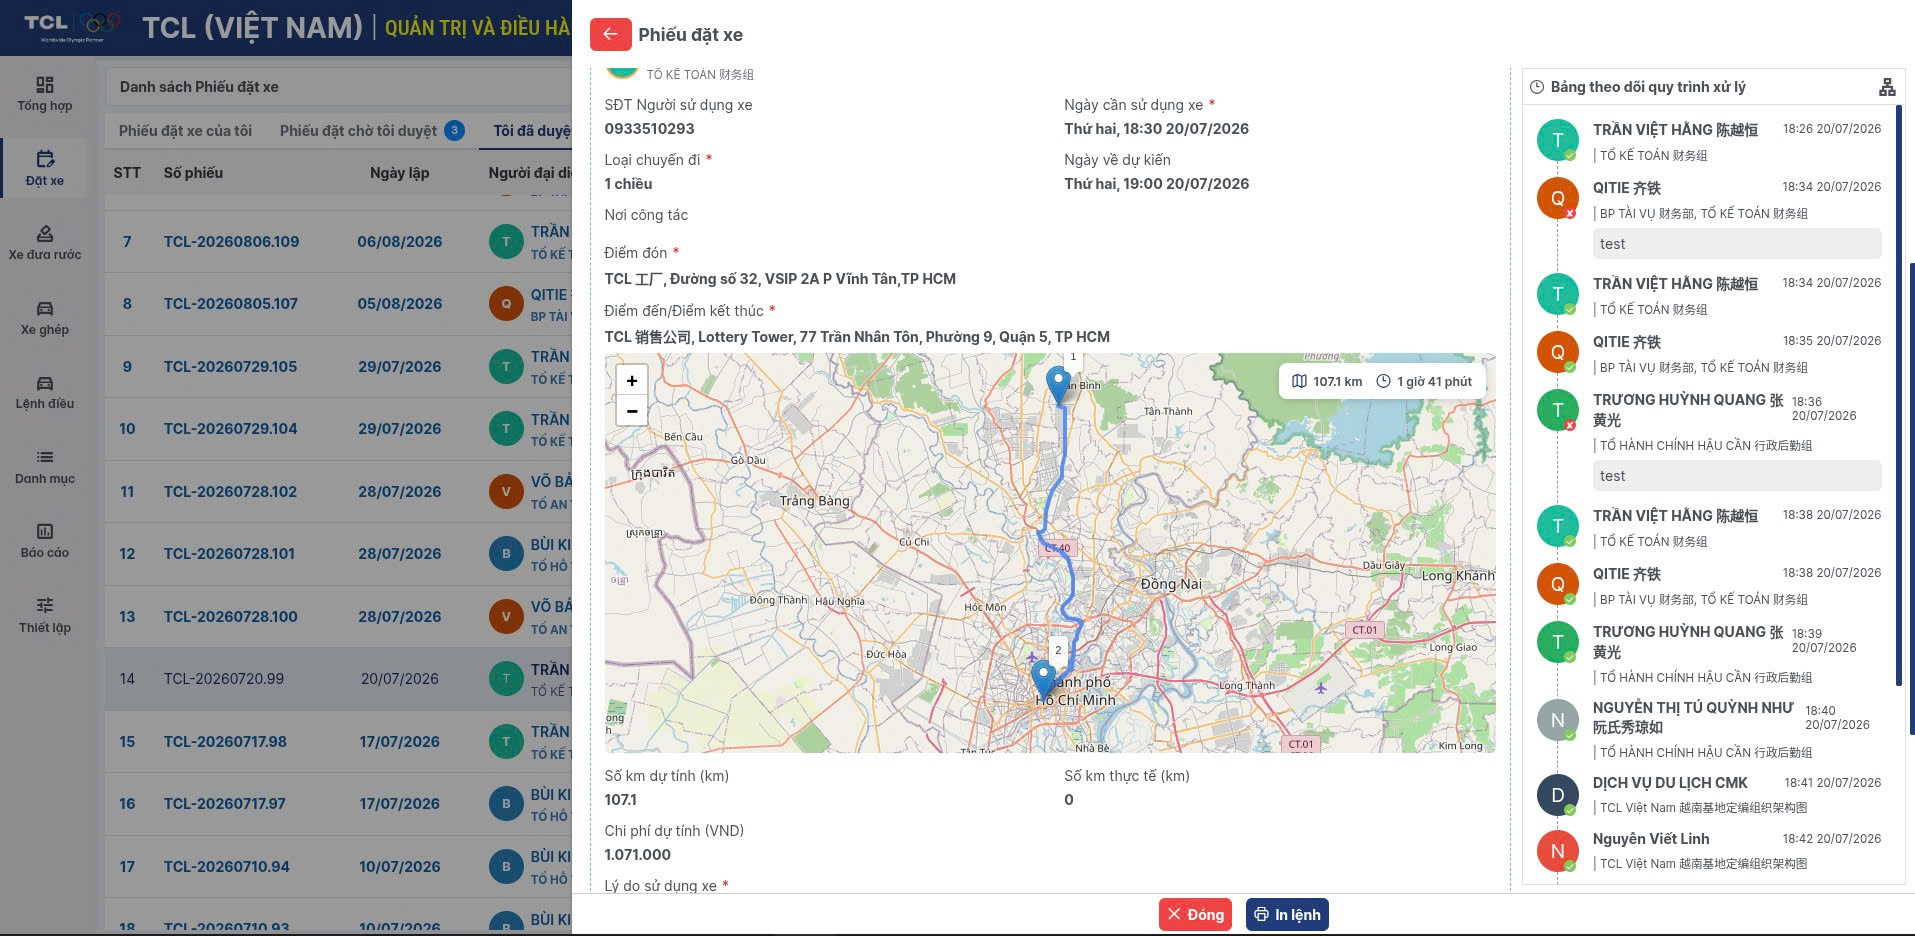The width and height of the screenshot is (1915, 936).
Task: Click pending-approval count badge 3
Action: pos(454,130)
